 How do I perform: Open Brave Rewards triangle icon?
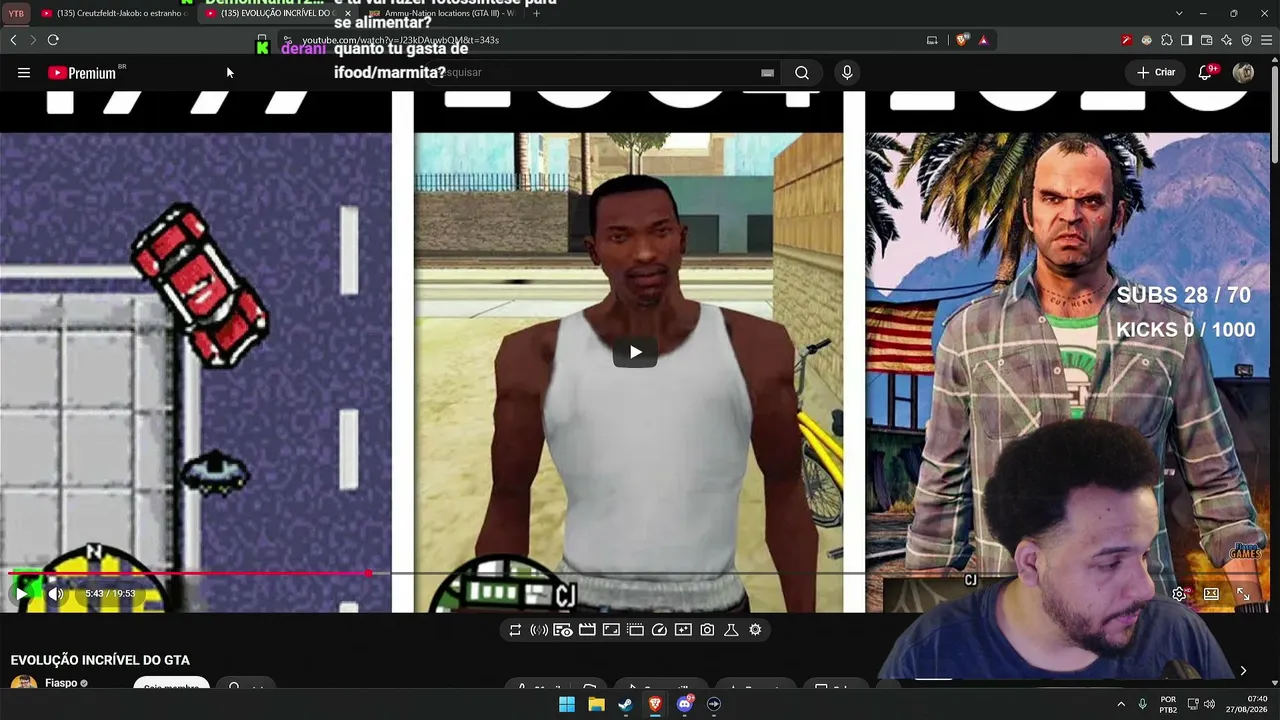point(983,40)
